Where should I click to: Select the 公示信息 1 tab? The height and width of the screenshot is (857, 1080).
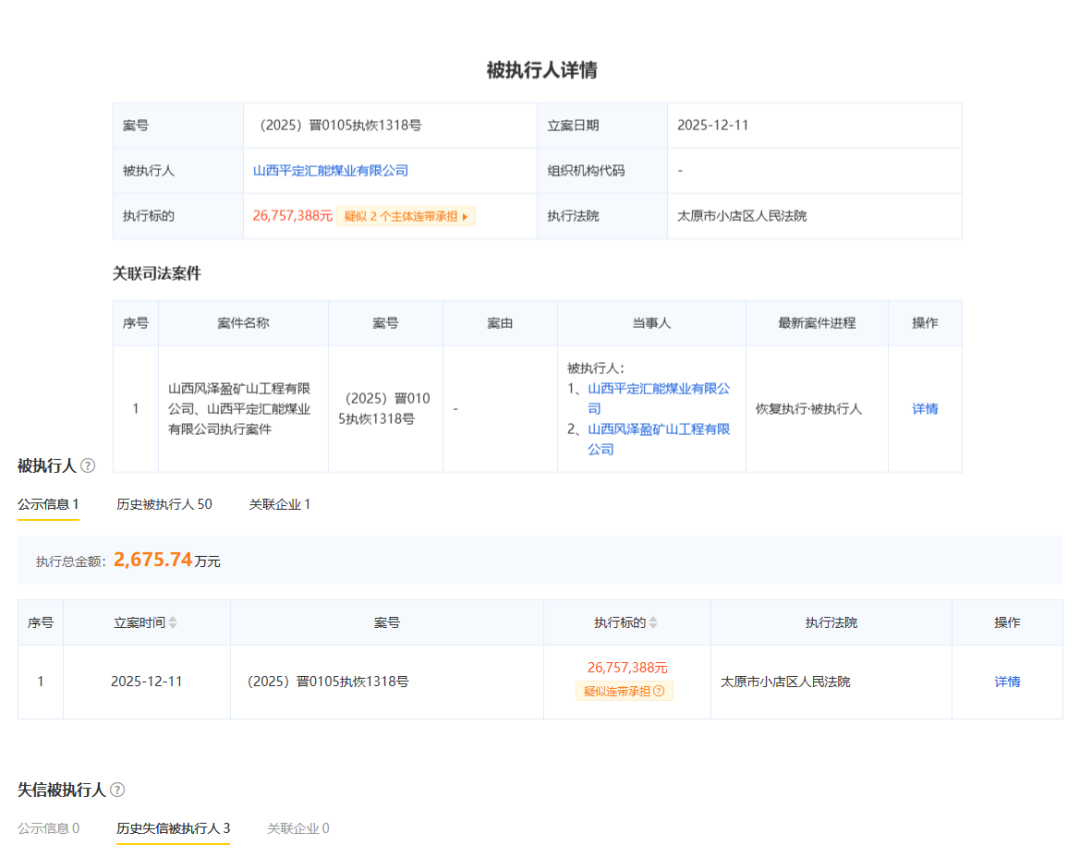click(47, 504)
